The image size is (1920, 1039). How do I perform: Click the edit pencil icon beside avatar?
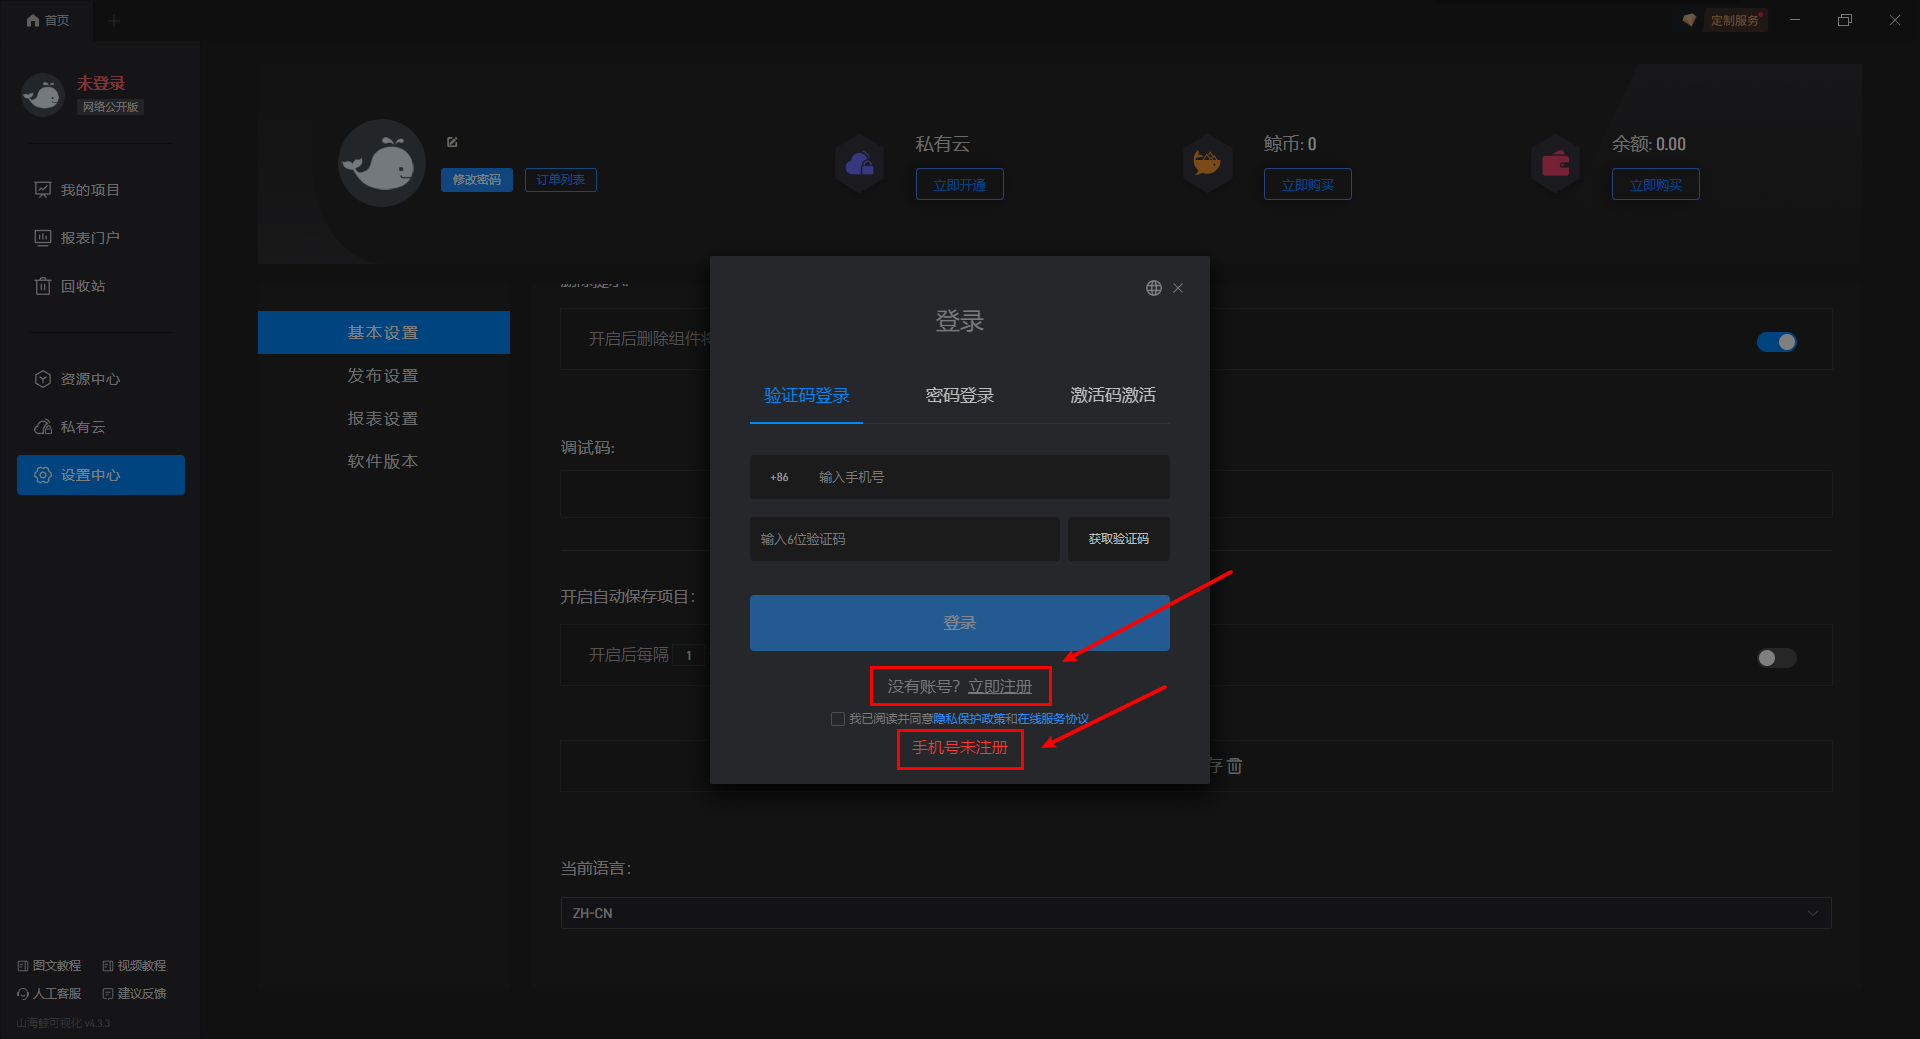click(452, 142)
